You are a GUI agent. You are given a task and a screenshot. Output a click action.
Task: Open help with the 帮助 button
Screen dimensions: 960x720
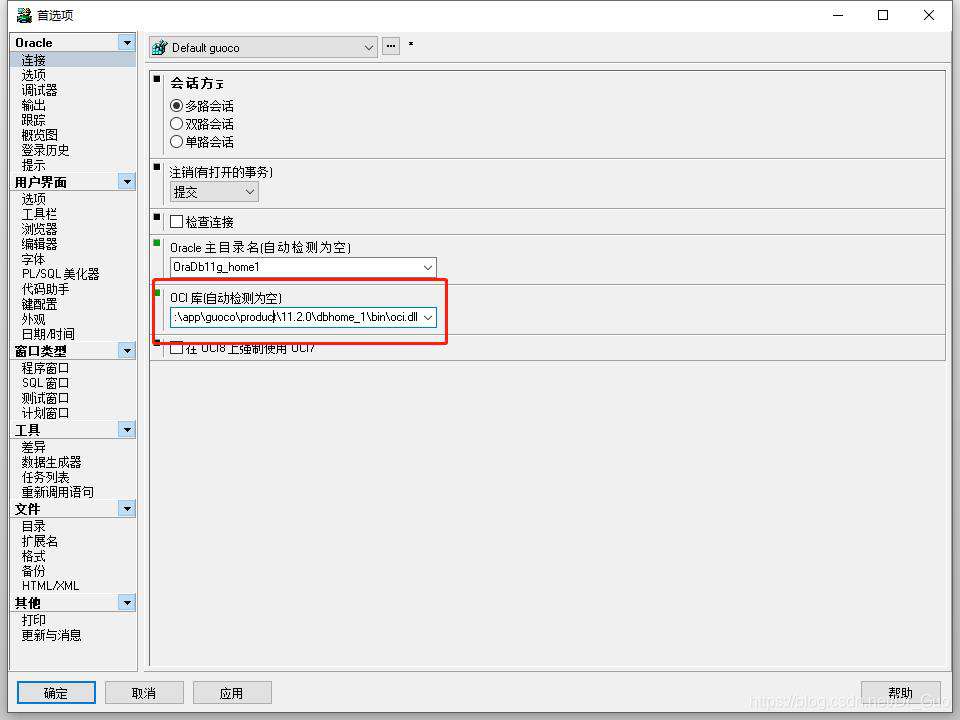[901, 692]
